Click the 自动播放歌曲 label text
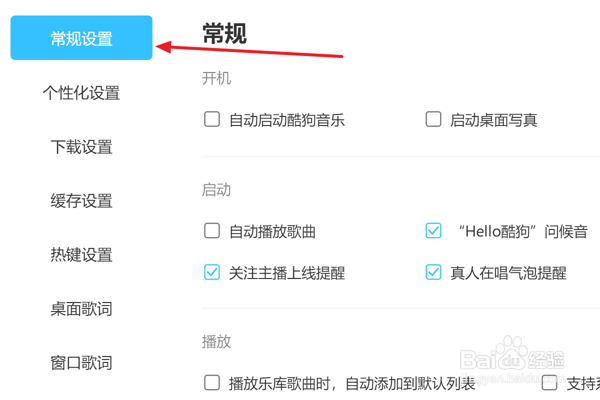This screenshot has height=400, width=600. click(x=272, y=232)
